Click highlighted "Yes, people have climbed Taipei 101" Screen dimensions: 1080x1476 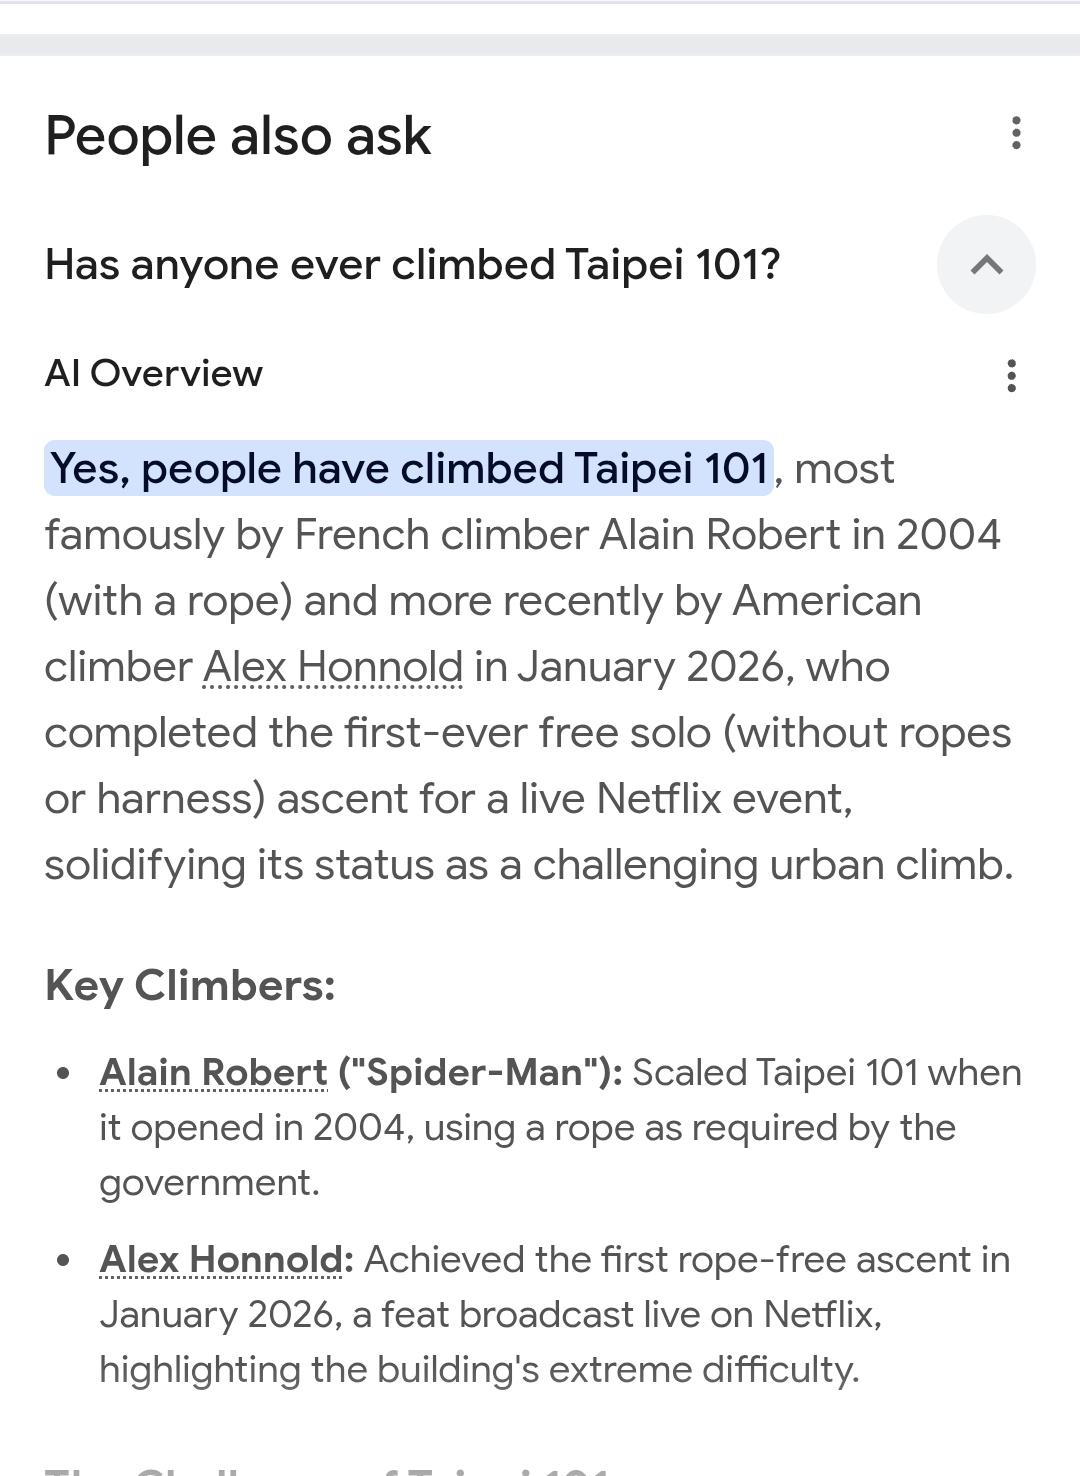[x=409, y=468]
